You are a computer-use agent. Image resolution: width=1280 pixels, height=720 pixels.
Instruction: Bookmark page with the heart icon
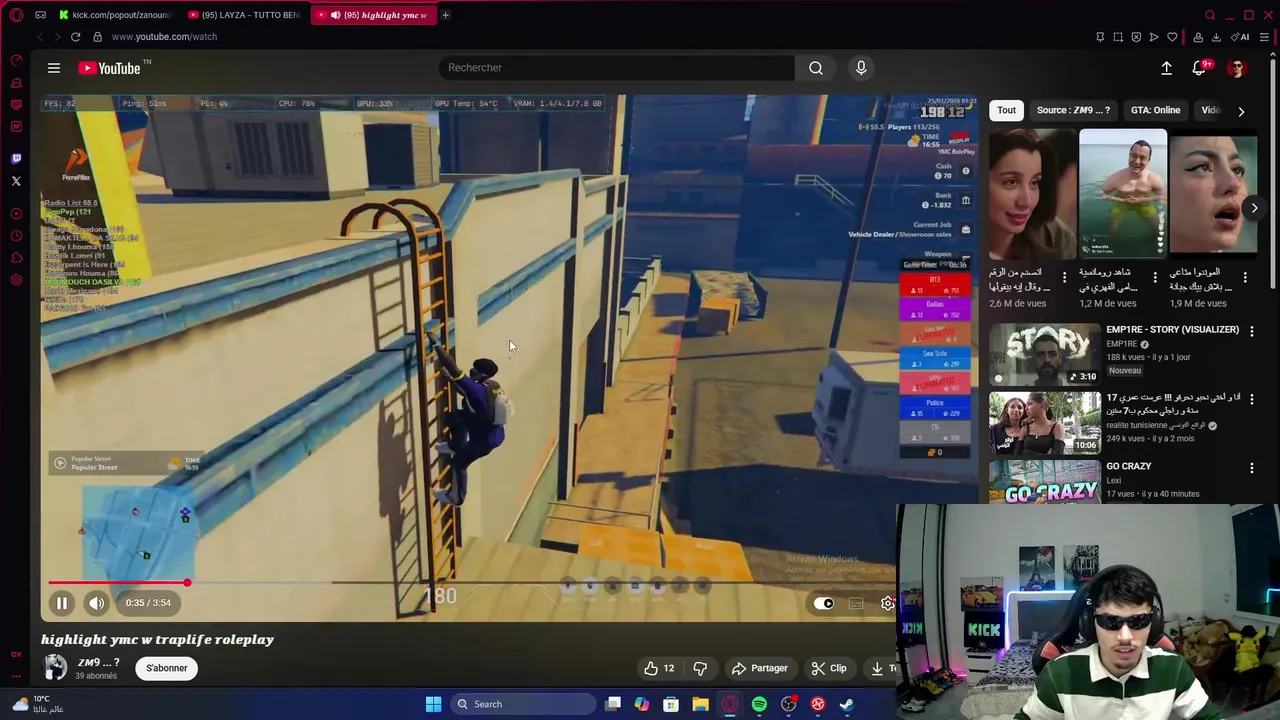pyautogui.click(x=1172, y=37)
